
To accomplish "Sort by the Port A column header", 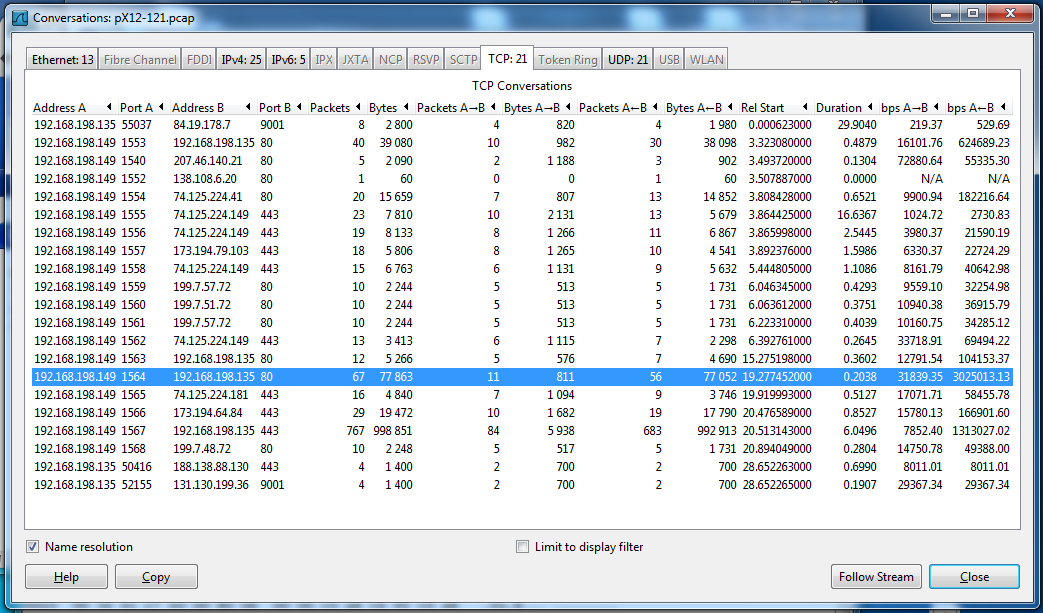I will coord(136,108).
